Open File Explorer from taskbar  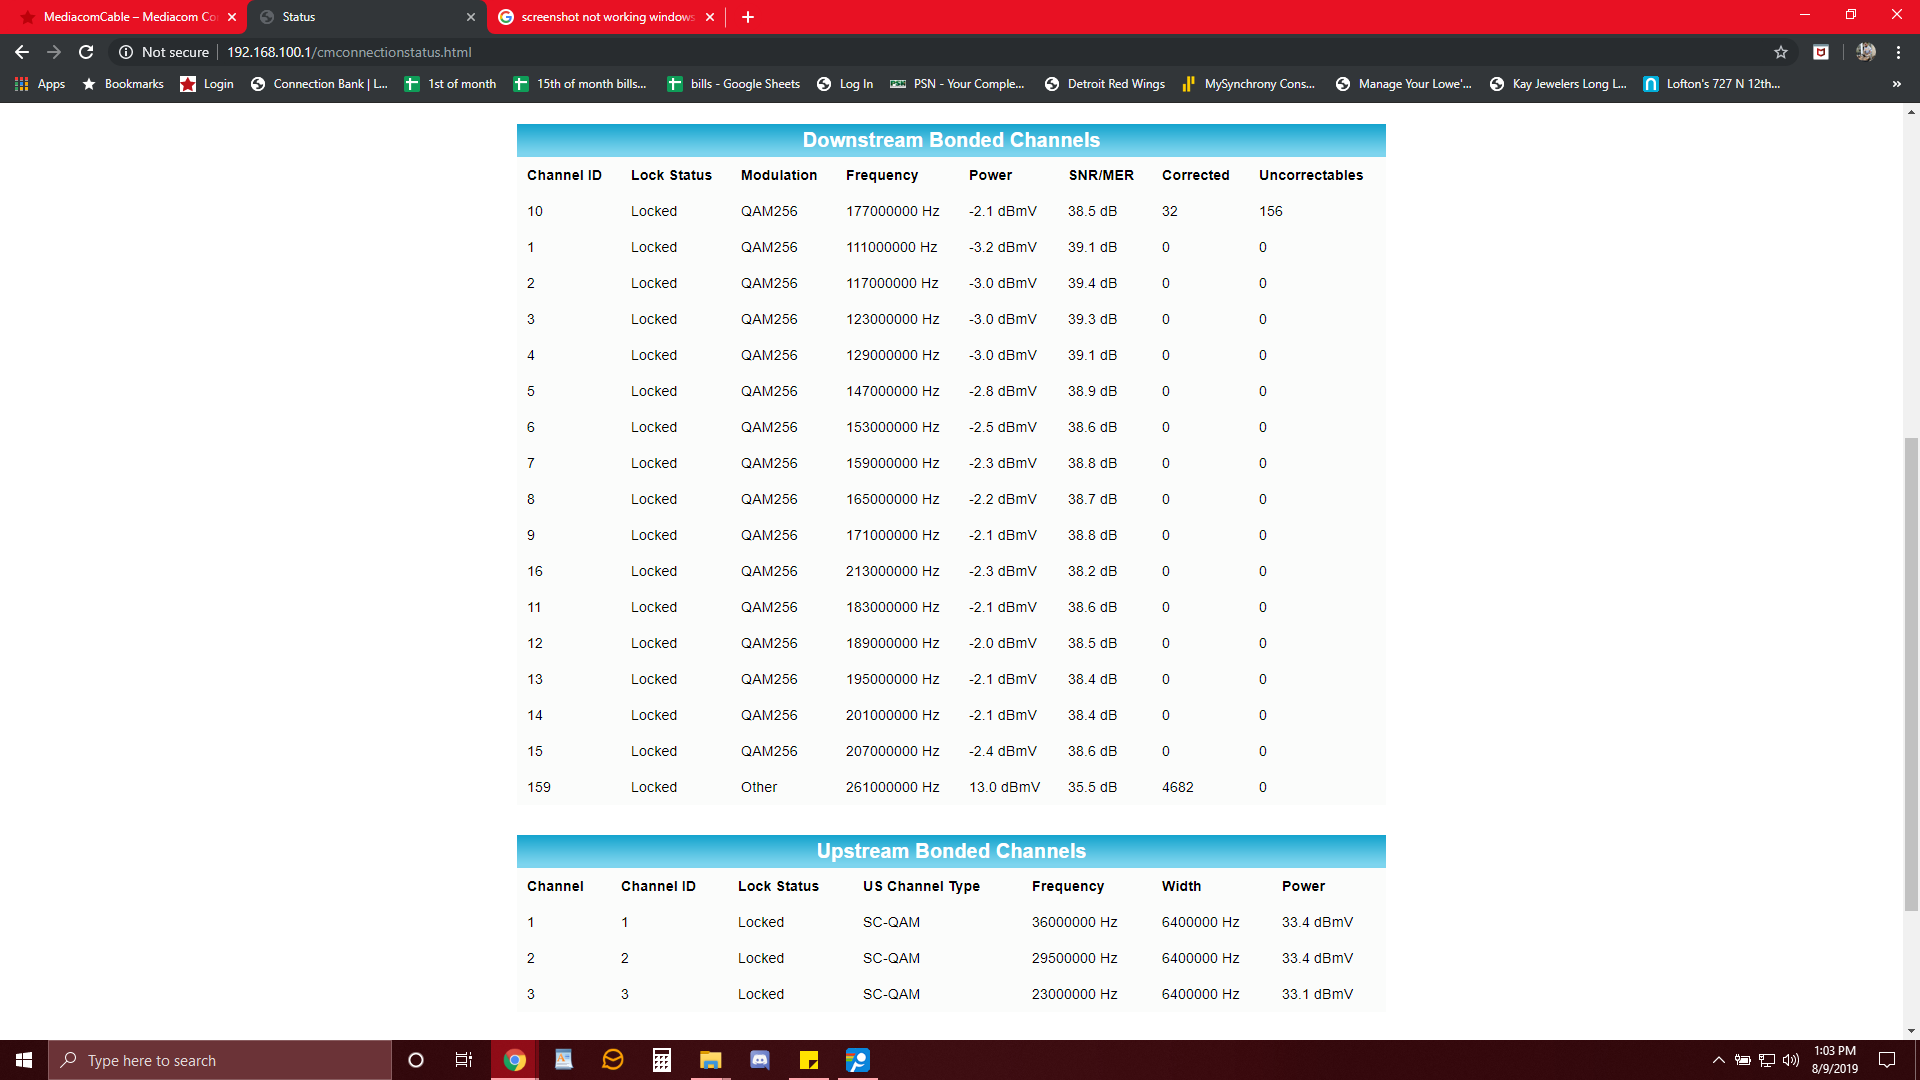point(711,1060)
